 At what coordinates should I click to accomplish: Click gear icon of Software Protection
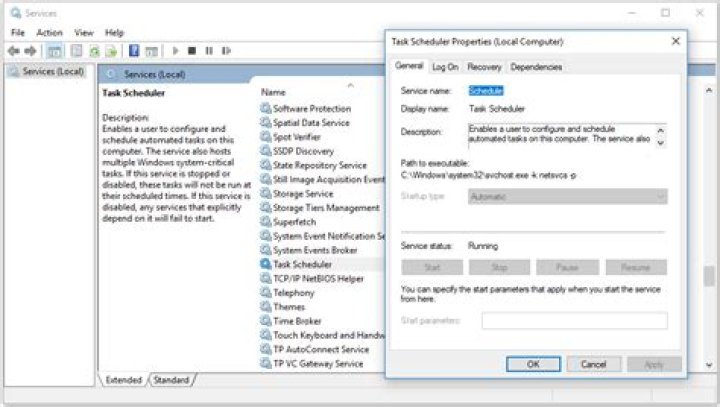tap(265, 108)
